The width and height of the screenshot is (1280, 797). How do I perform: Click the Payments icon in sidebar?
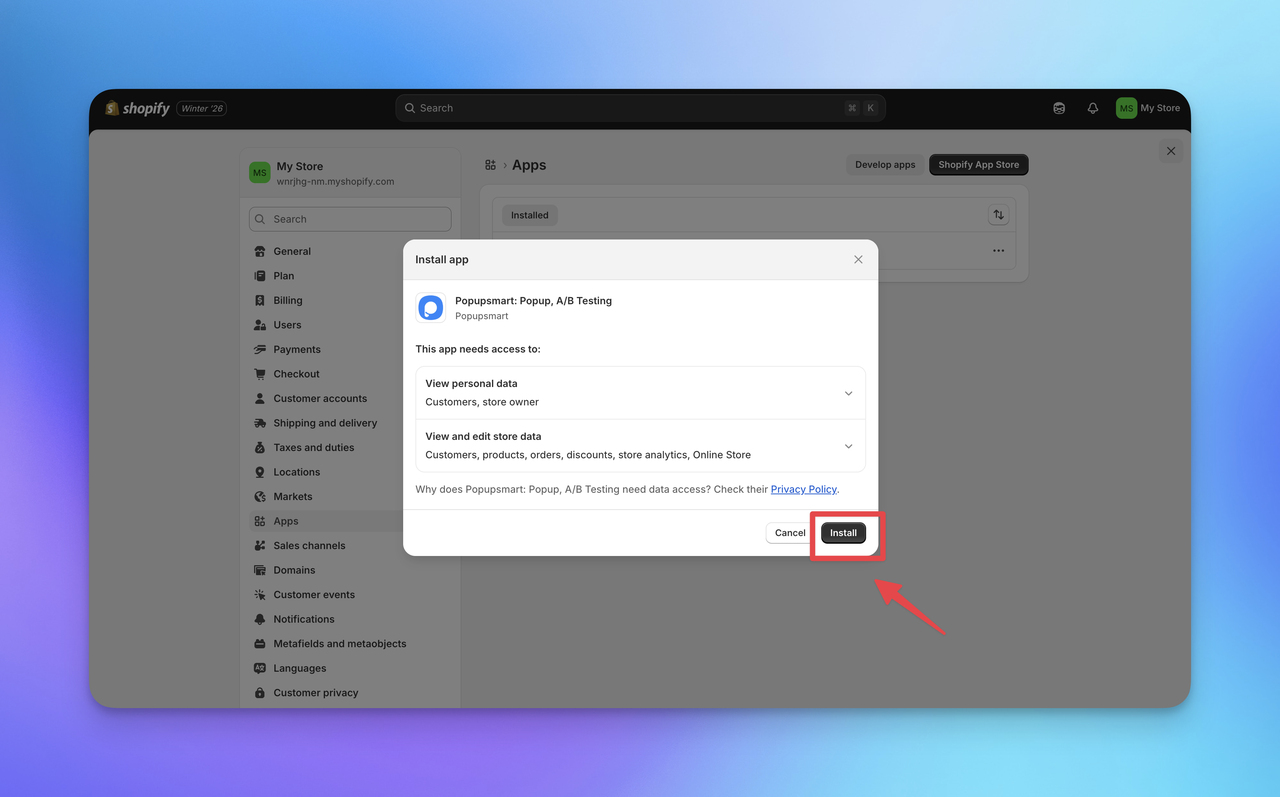260,349
